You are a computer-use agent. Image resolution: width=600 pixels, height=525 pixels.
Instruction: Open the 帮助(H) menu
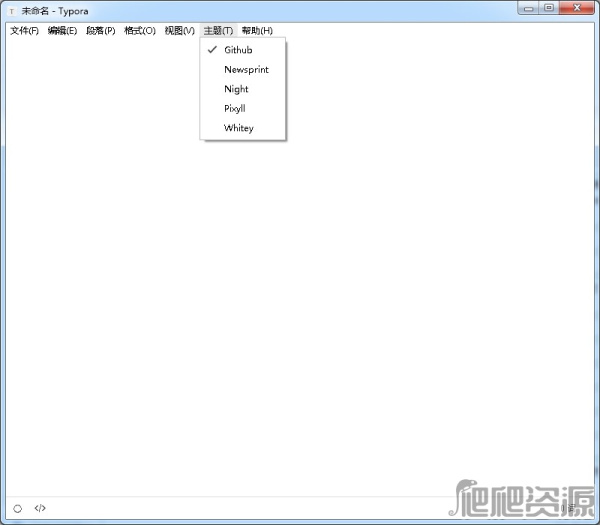(x=257, y=31)
